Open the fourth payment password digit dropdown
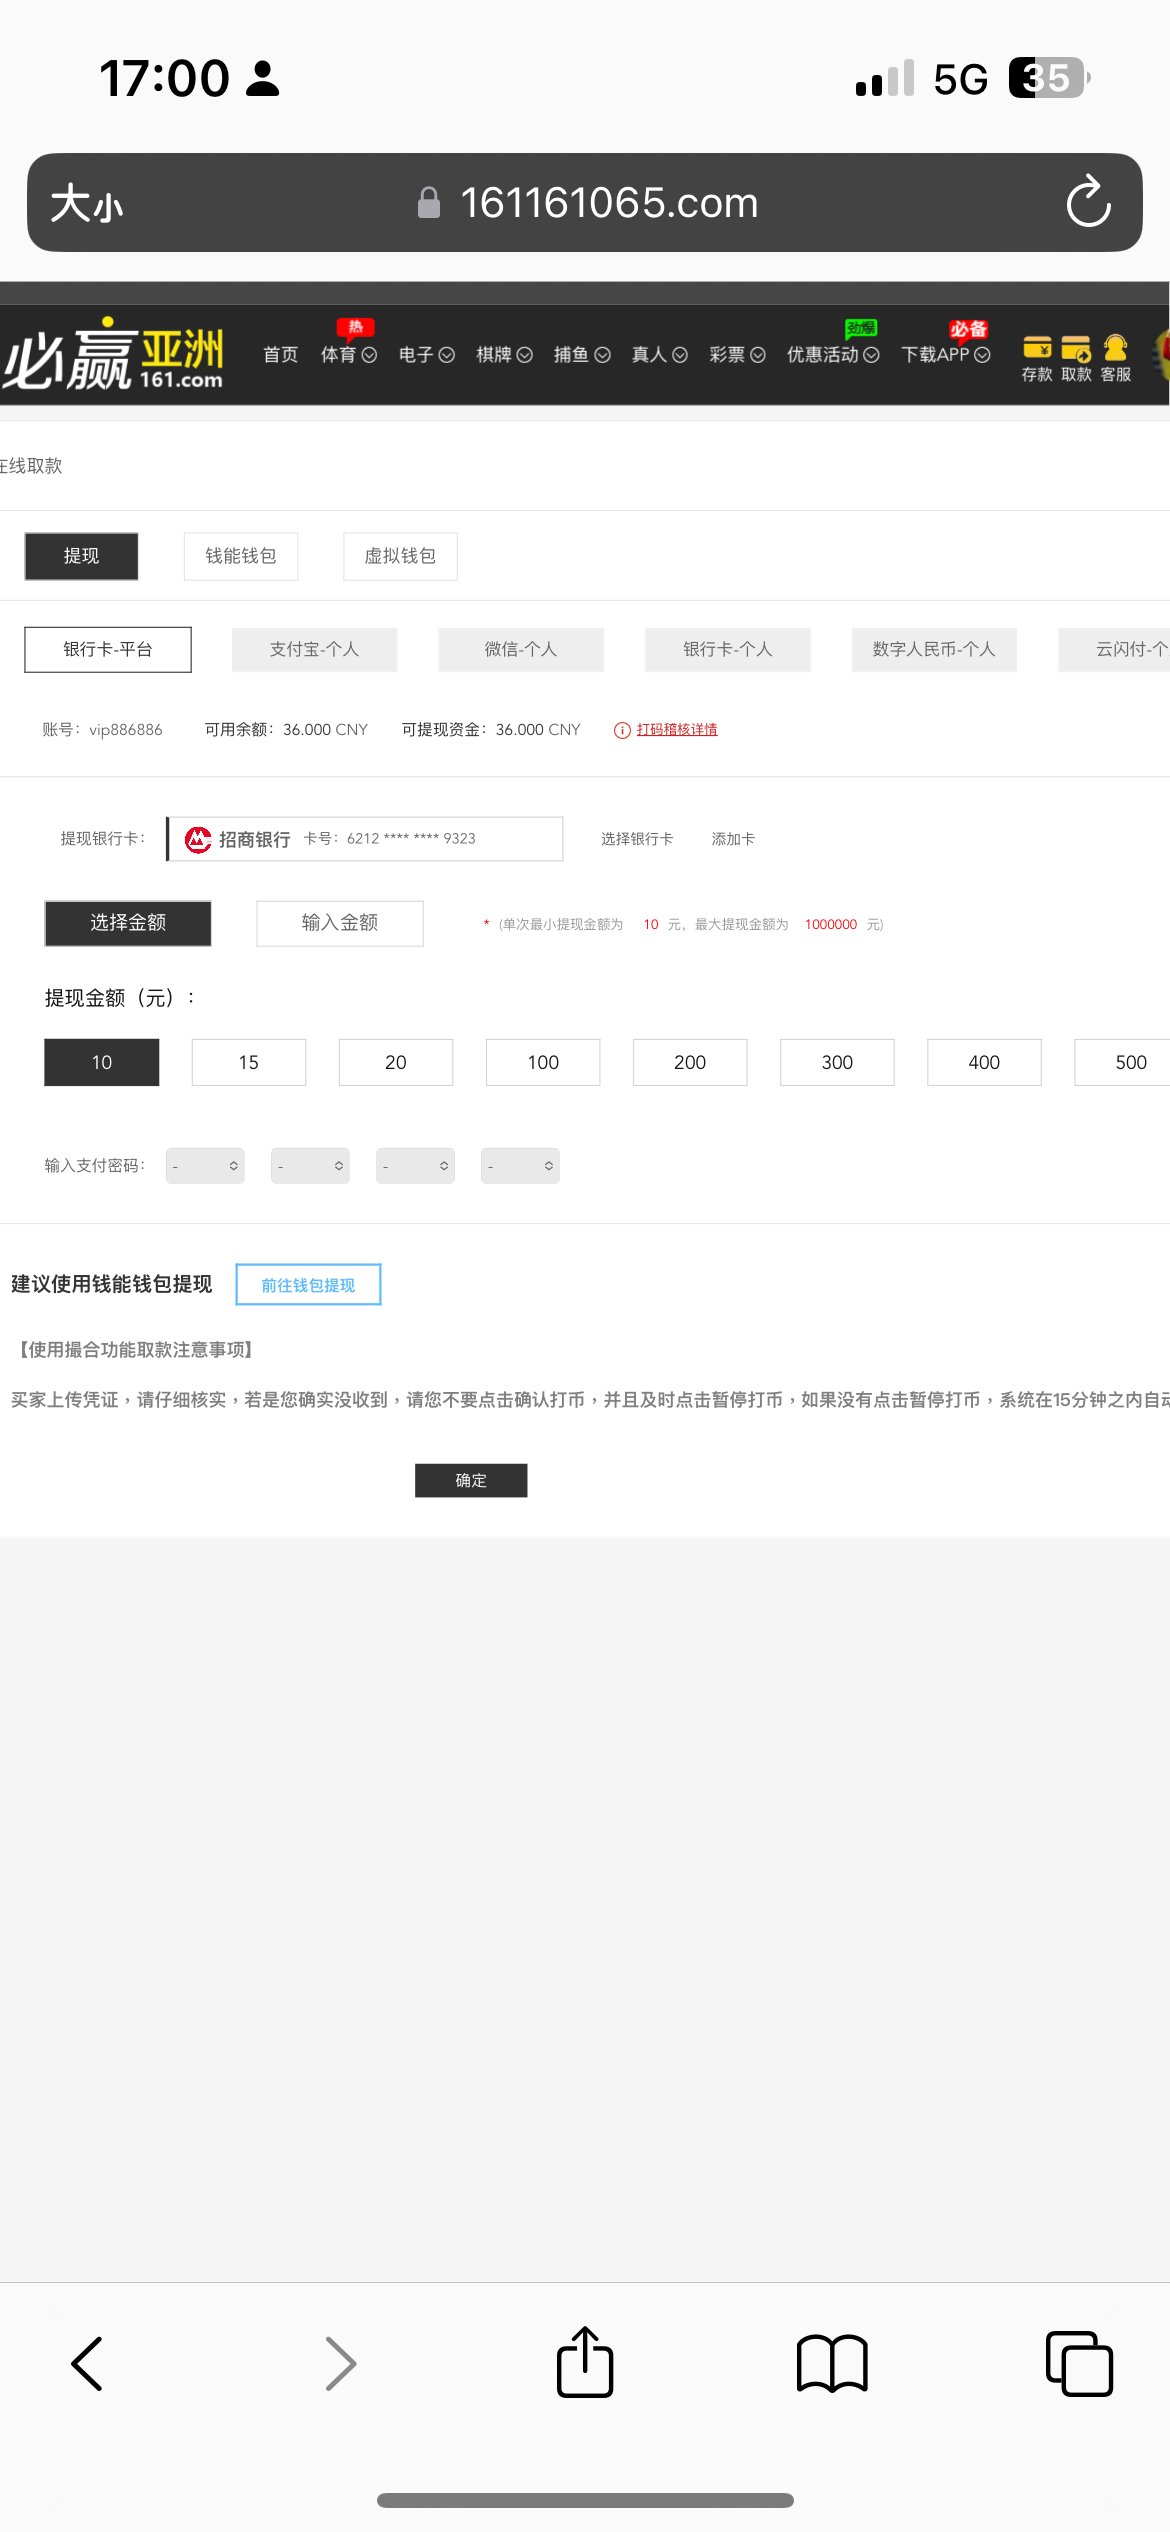The image size is (1170, 2532). 520,1166
